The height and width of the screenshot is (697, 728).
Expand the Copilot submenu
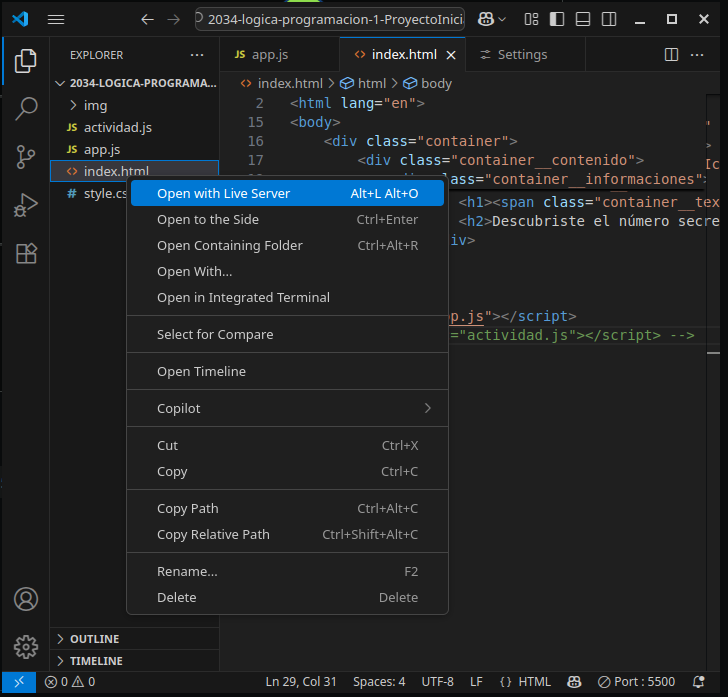click(x=287, y=408)
